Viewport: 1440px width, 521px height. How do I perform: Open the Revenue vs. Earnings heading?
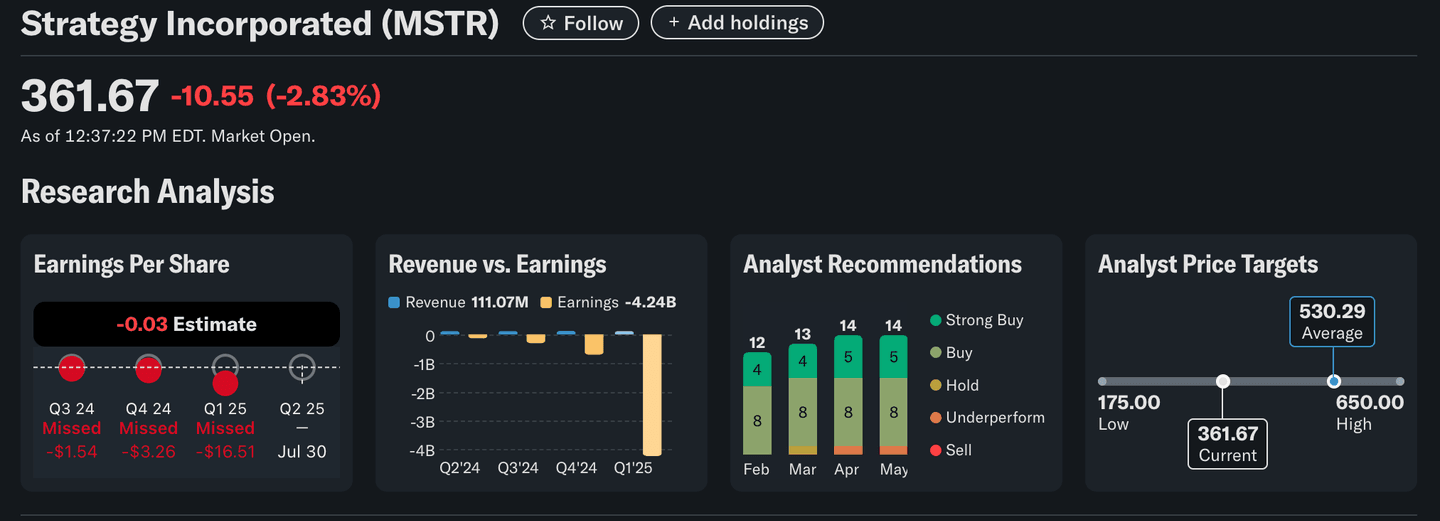(x=497, y=264)
